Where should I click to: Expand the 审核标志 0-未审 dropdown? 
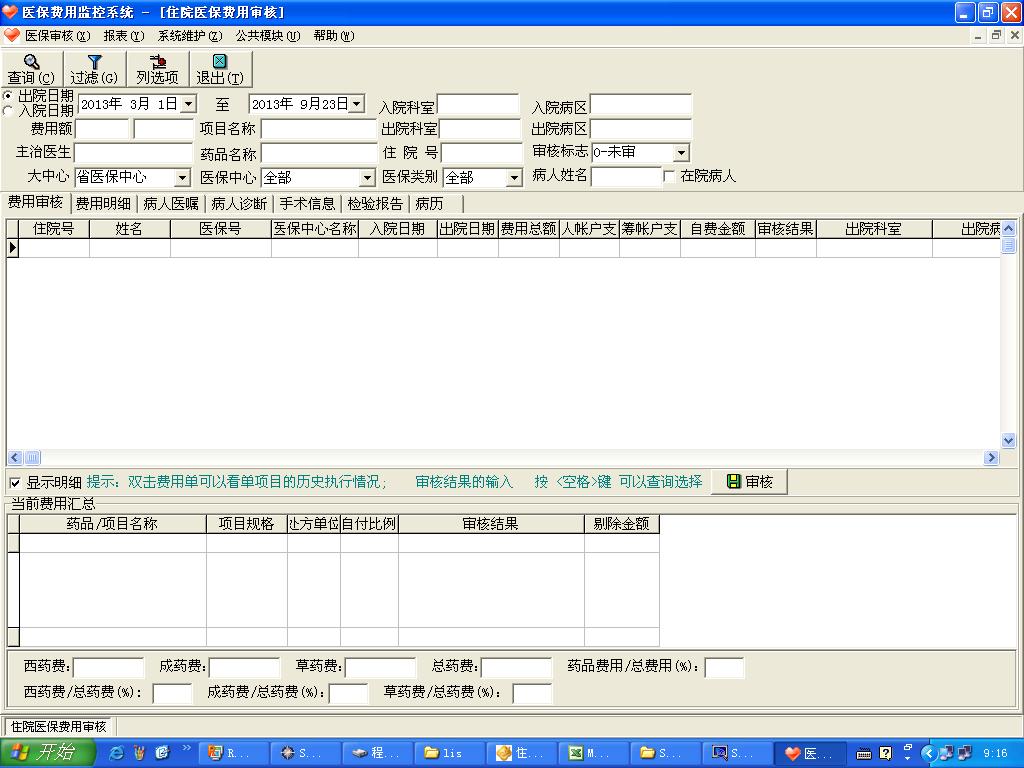click(x=681, y=153)
